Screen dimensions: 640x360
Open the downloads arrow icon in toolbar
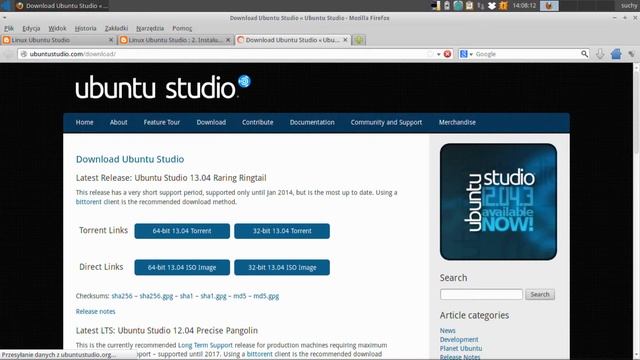pos(600,54)
